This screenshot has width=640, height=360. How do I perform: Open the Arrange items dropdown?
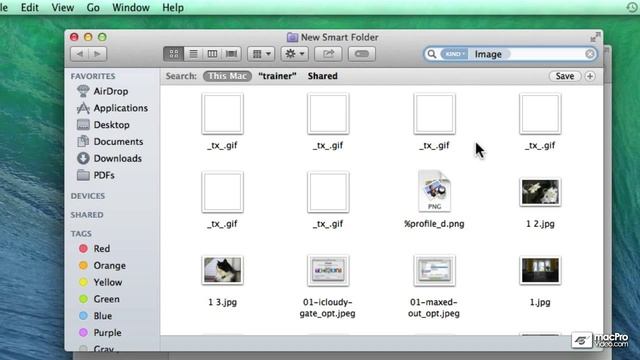tap(261, 54)
